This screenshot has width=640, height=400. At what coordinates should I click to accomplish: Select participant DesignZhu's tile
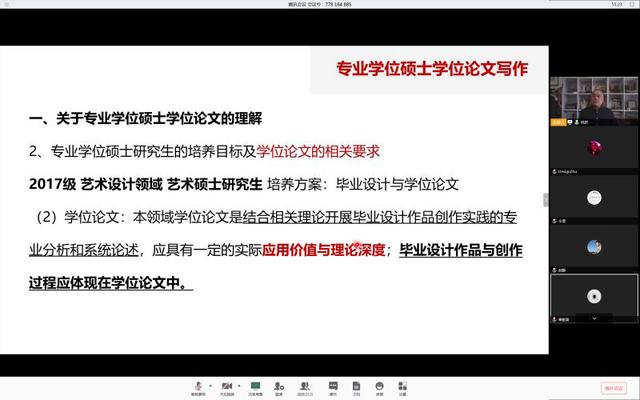pyautogui.click(x=594, y=148)
